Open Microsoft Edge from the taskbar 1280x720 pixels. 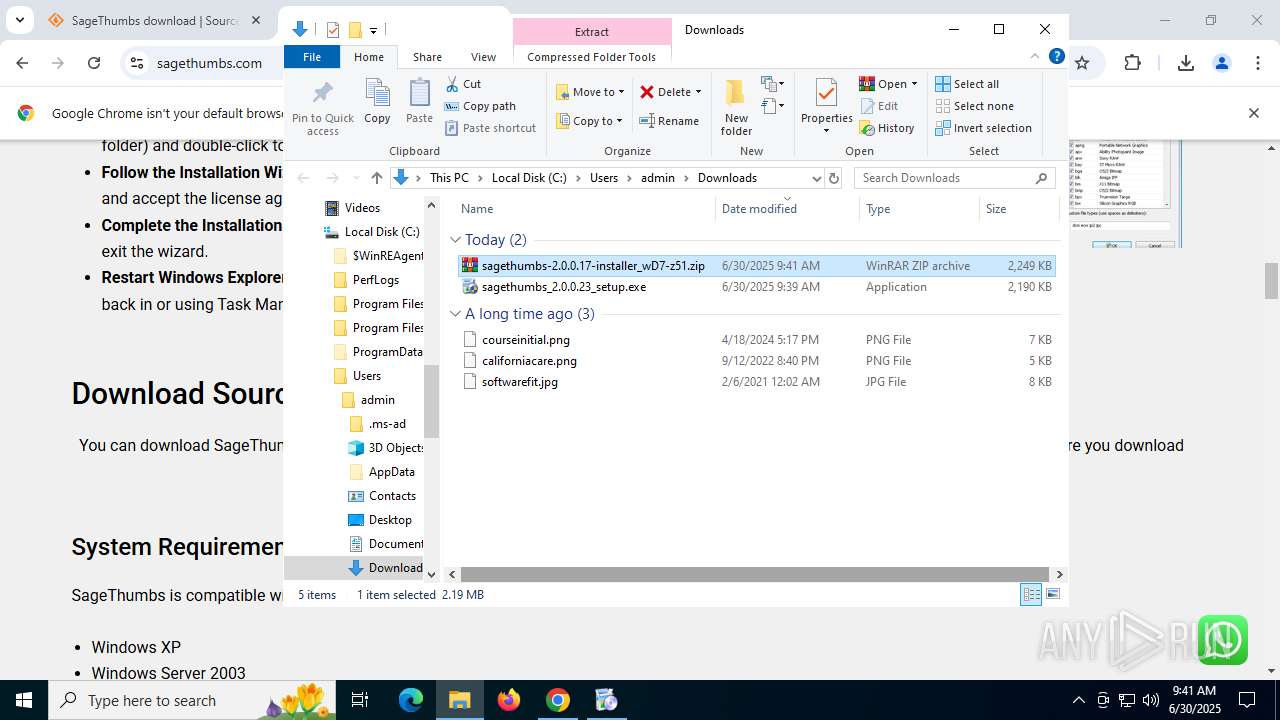click(411, 700)
